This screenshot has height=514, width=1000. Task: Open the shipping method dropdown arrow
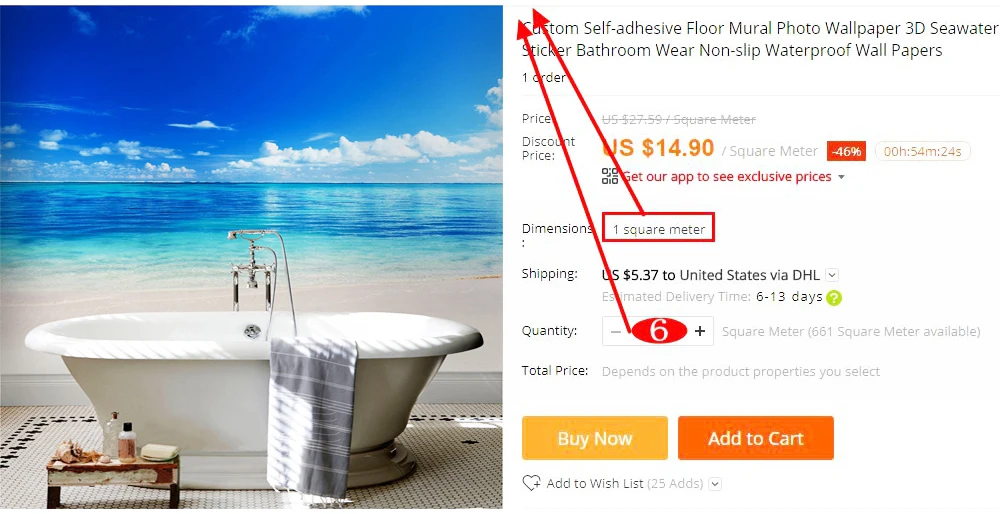point(832,275)
